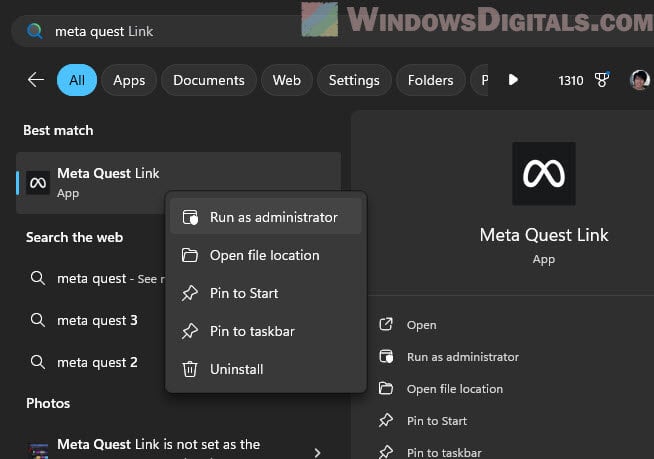Click the pin icon beside context-menu Pin to Start

(x=190, y=293)
